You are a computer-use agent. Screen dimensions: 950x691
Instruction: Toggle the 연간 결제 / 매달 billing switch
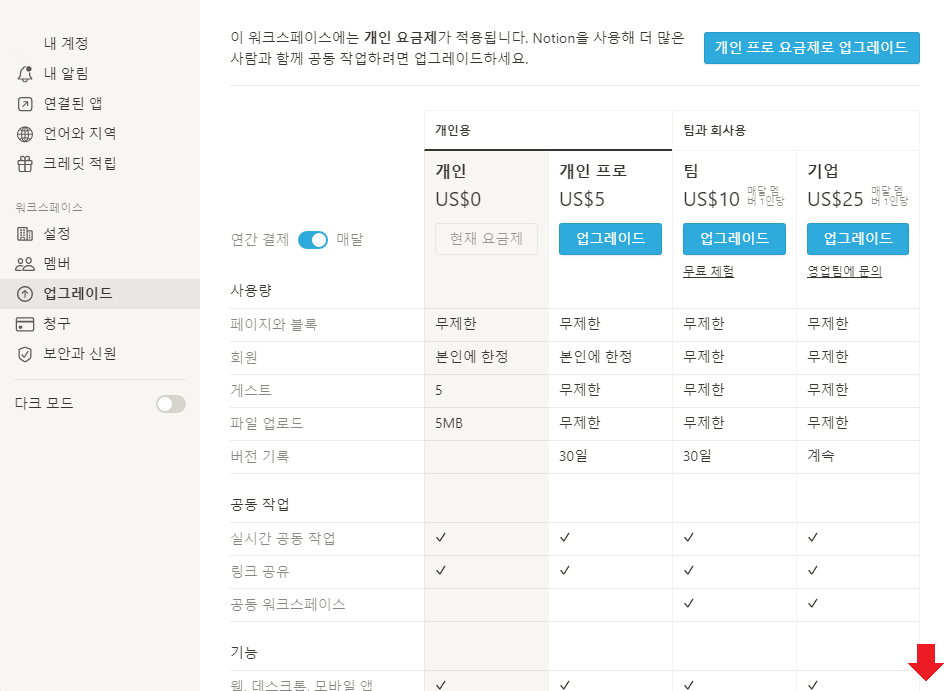coord(313,240)
